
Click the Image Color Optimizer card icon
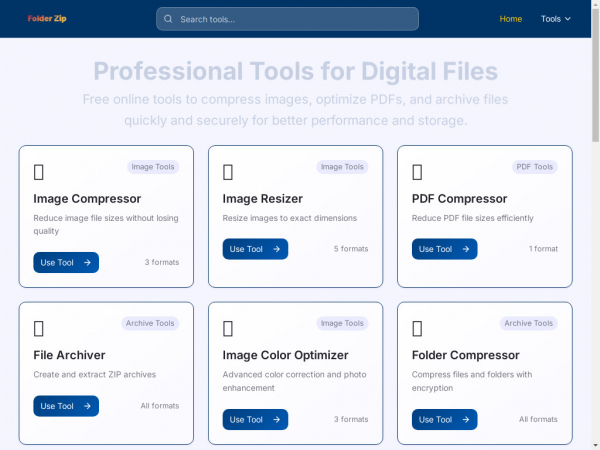pos(228,328)
